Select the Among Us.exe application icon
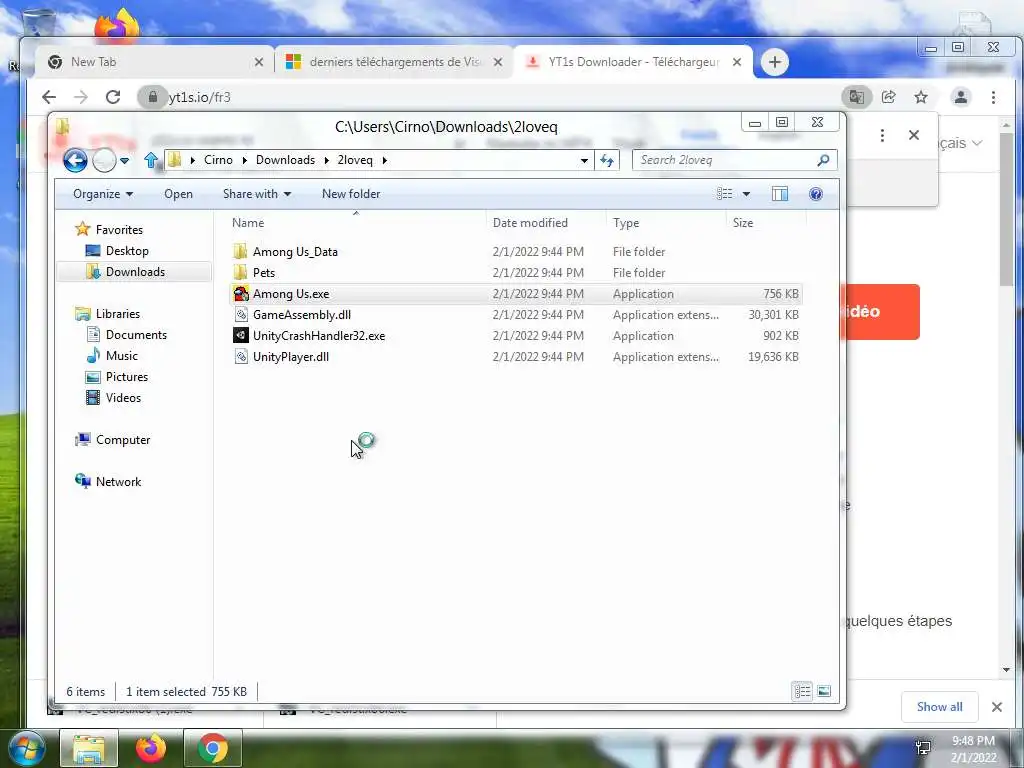1024x768 pixels. (x=241, y=294)
